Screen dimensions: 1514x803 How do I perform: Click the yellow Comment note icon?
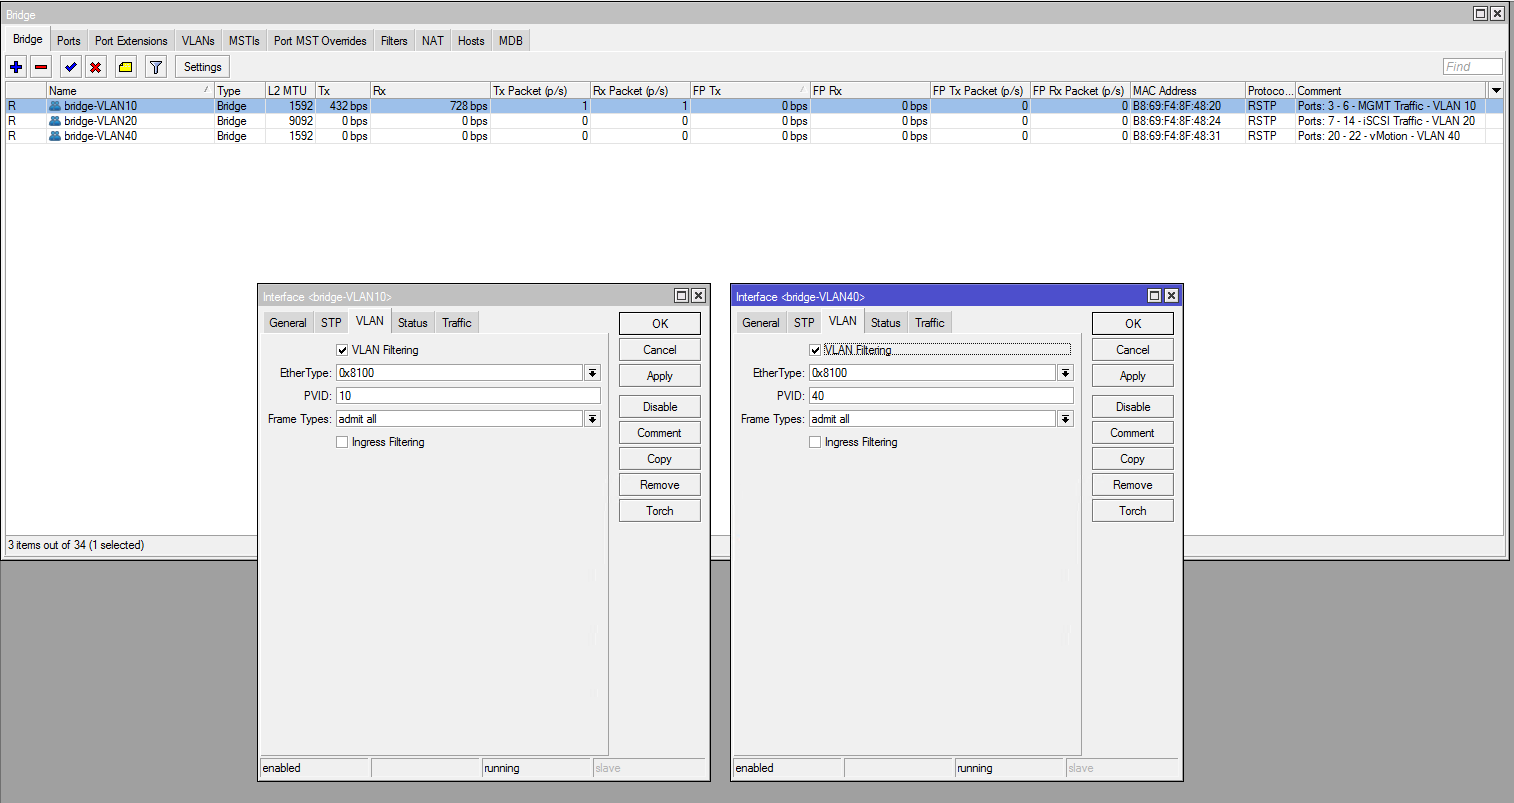(x=125, y=67)
